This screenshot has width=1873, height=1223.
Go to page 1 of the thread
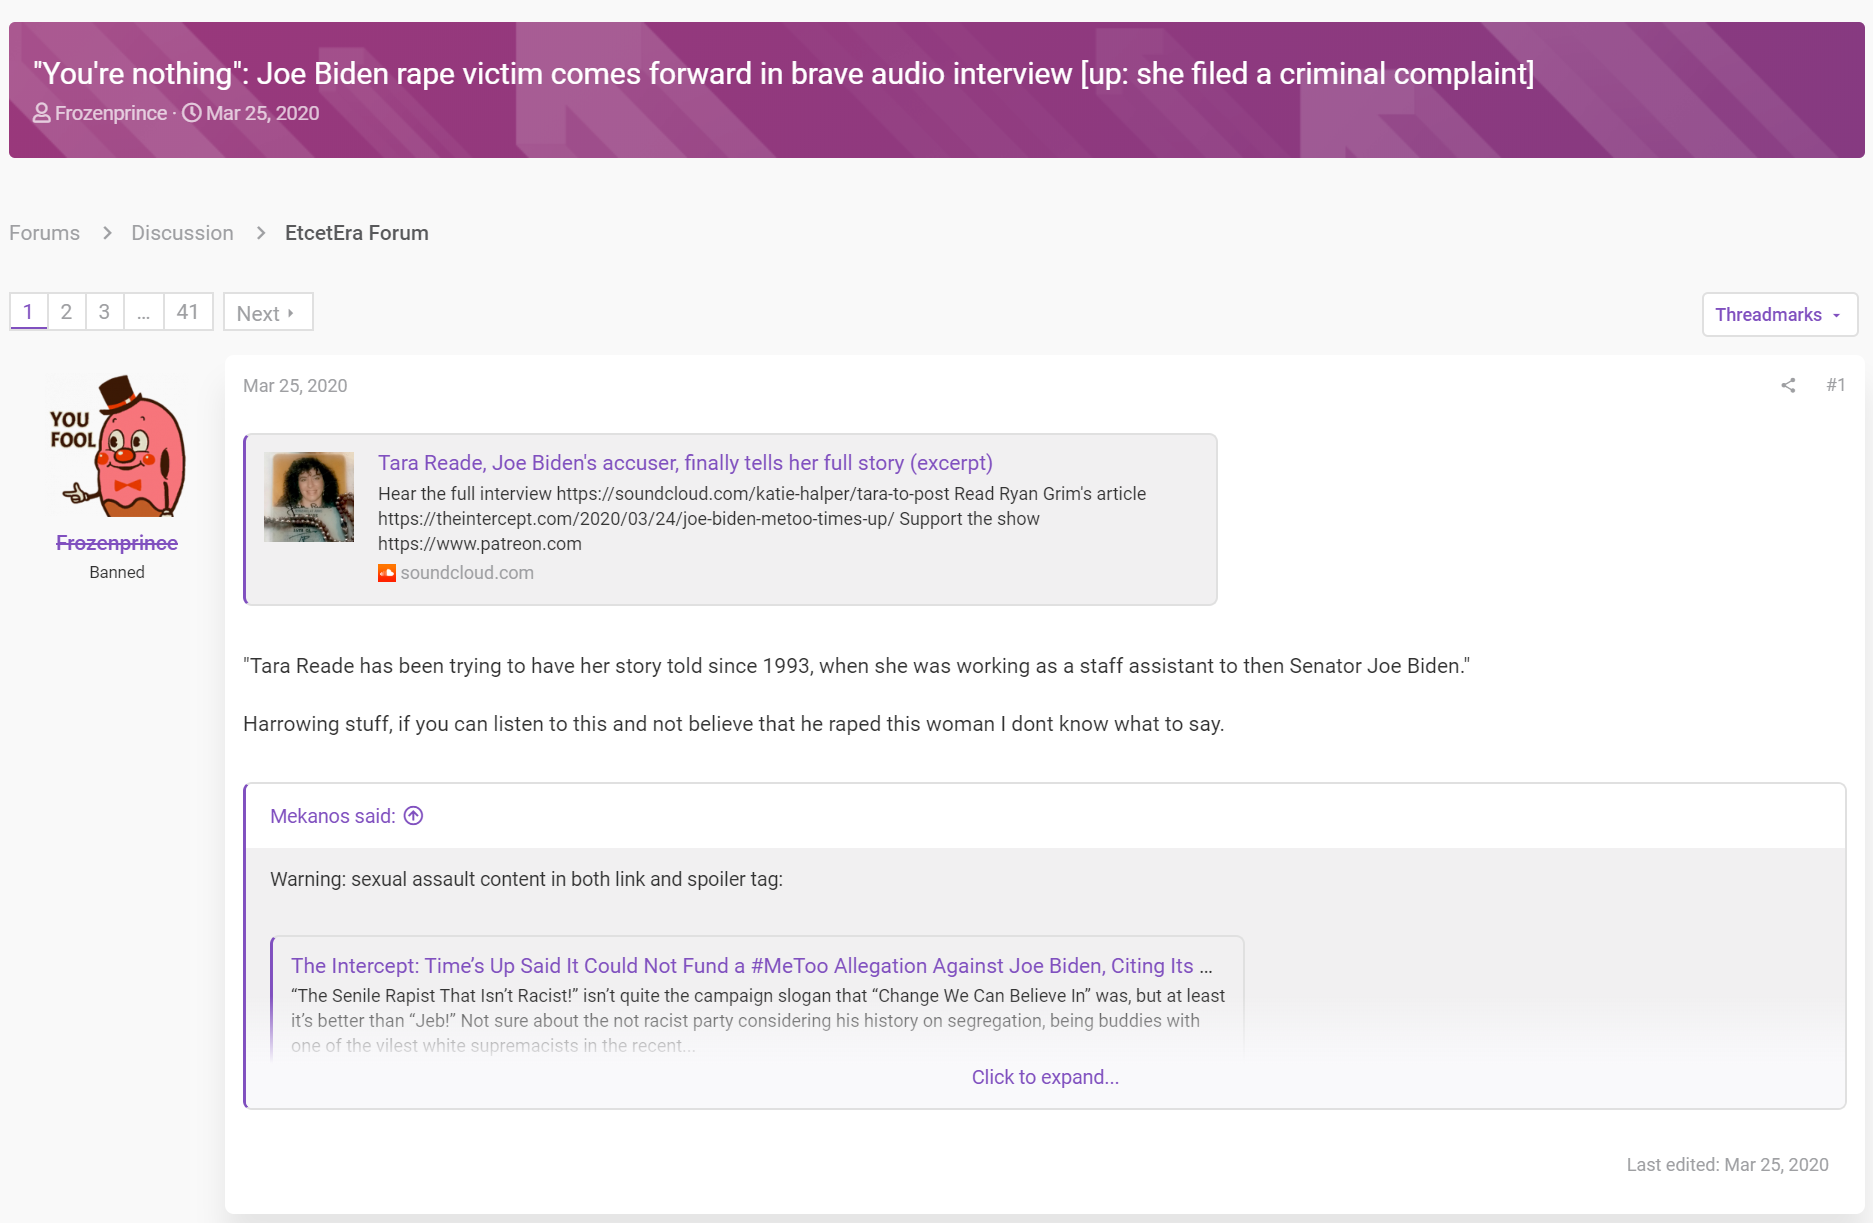pyautogui.click(x=28, y=312)
